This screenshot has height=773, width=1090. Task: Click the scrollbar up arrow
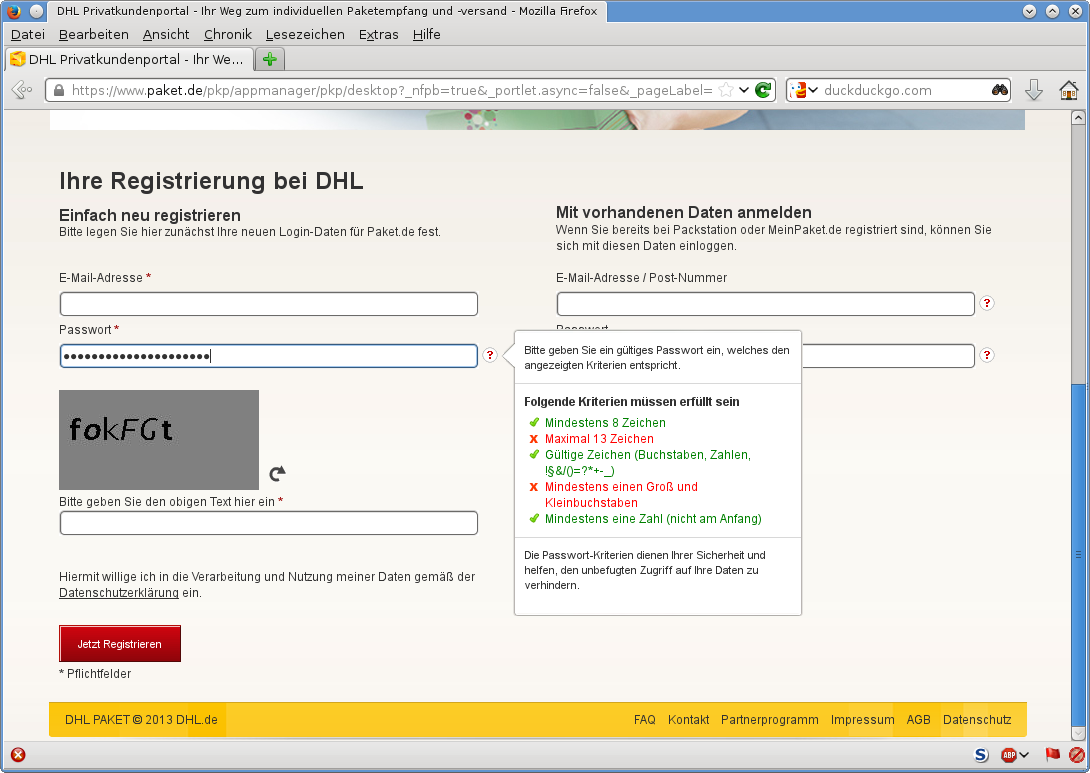click(1078, 117)
